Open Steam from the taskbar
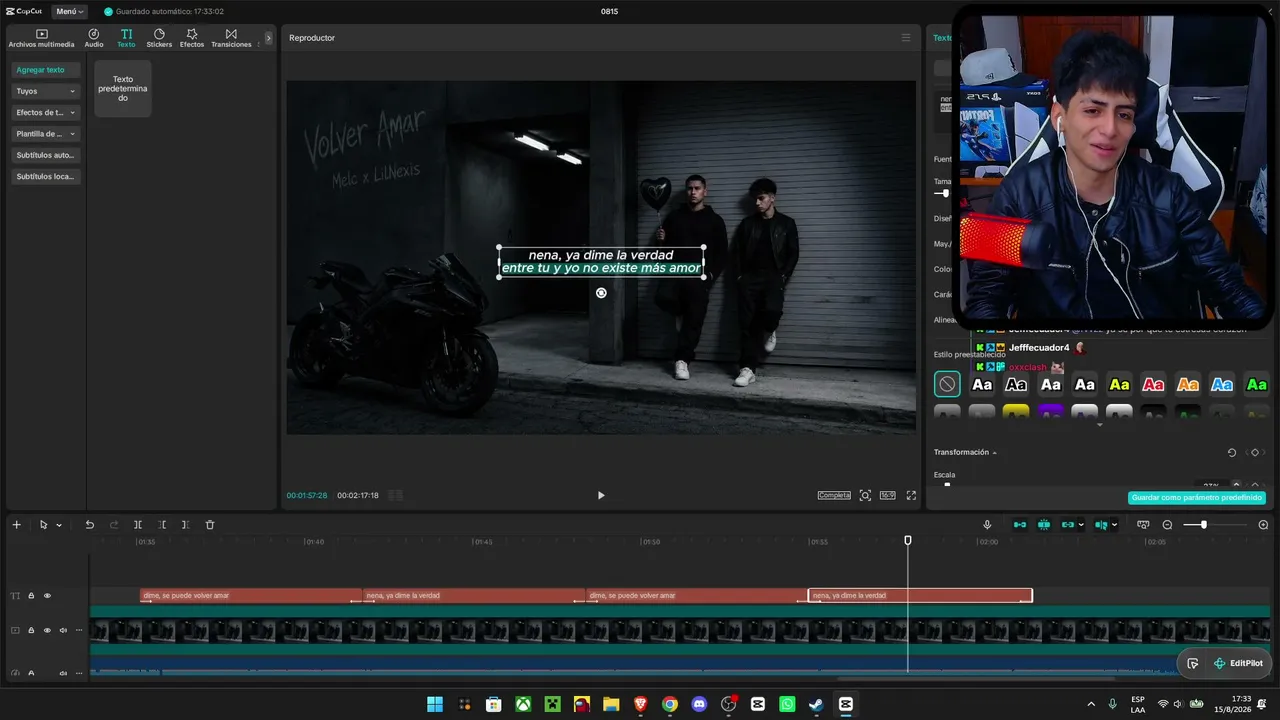Viewport: 1280px width, 720px height. pyautogui.click(x=816, y=704)
